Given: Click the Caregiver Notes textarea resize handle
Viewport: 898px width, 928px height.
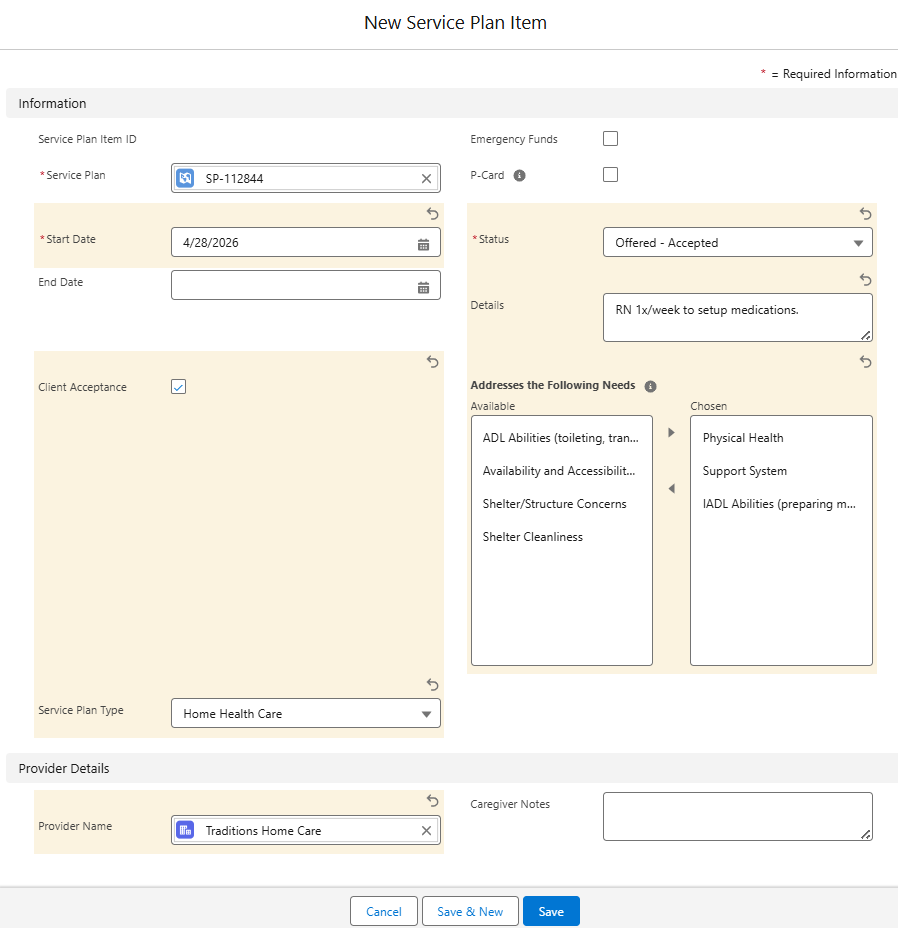Looking at the screenshot, I should (865, 834).
